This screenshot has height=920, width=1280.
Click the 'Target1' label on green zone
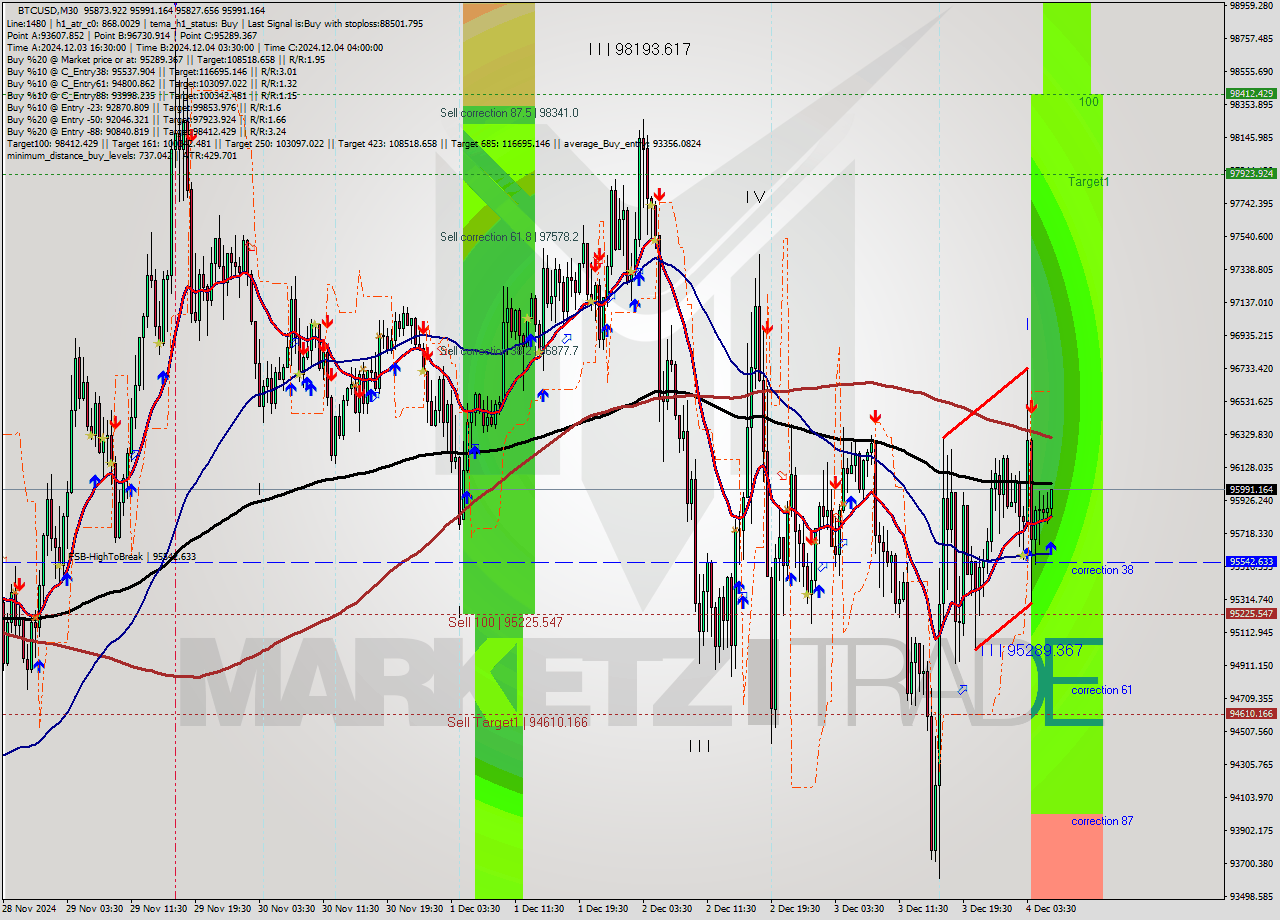(1088, 182)
